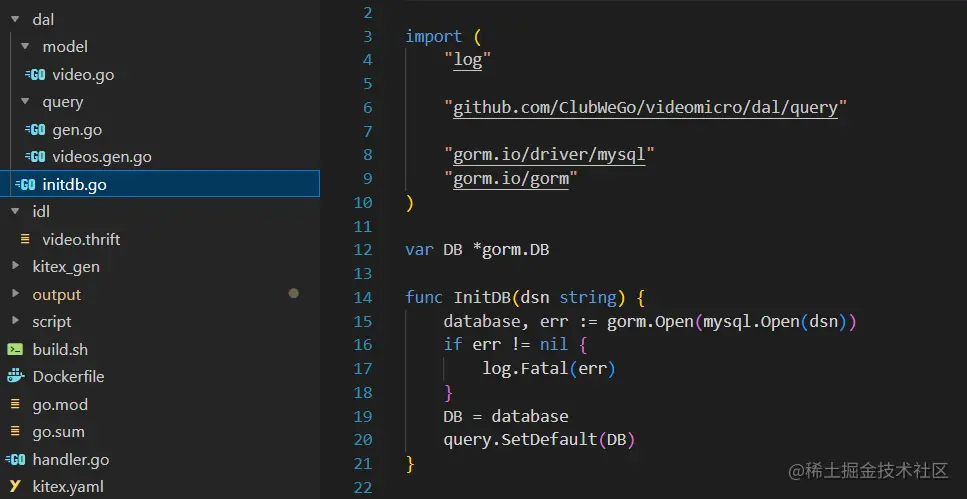
Task: Follow the "log" import link
Action: pyautogui.click(x=467, y=60)
